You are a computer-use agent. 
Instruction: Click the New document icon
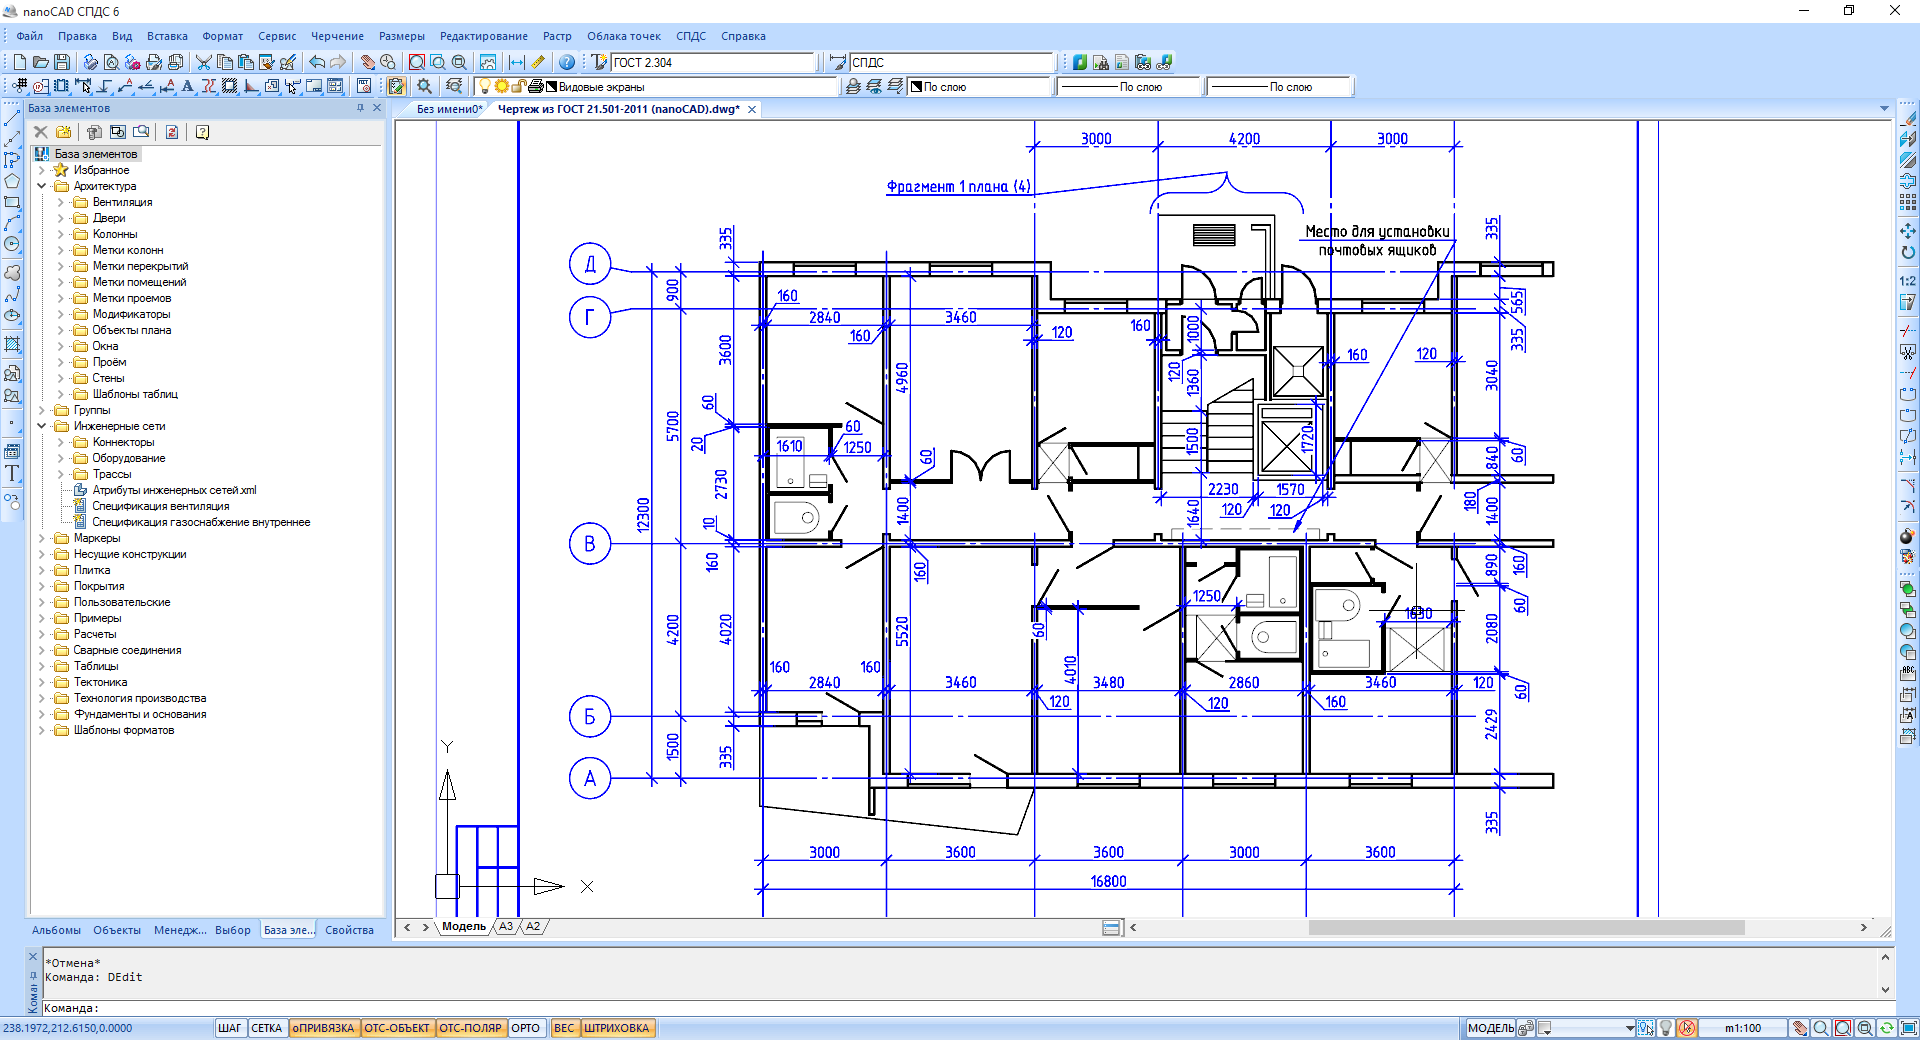[x=19, y=62]
